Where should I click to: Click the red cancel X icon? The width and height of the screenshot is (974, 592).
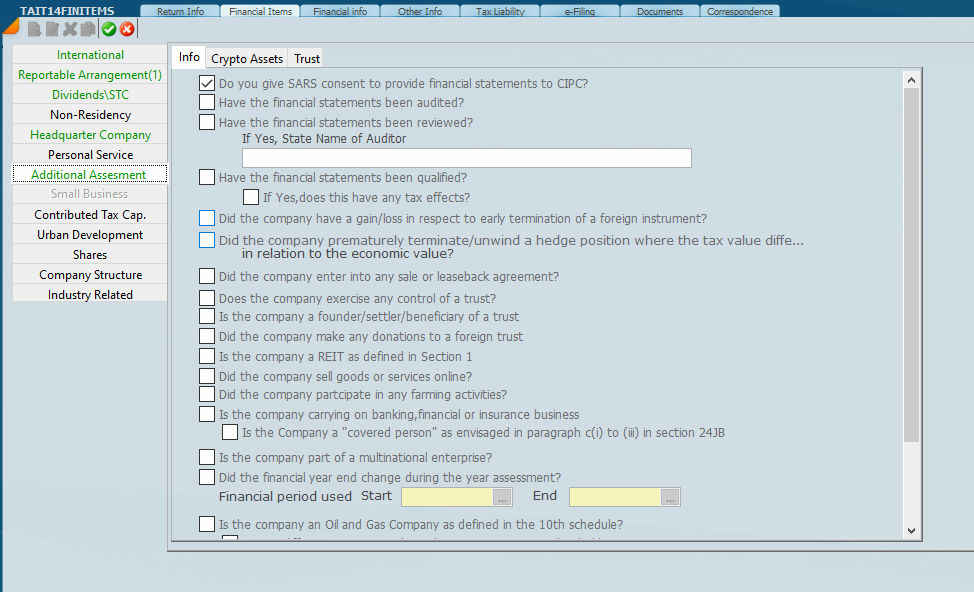click(x=127, y=29)
